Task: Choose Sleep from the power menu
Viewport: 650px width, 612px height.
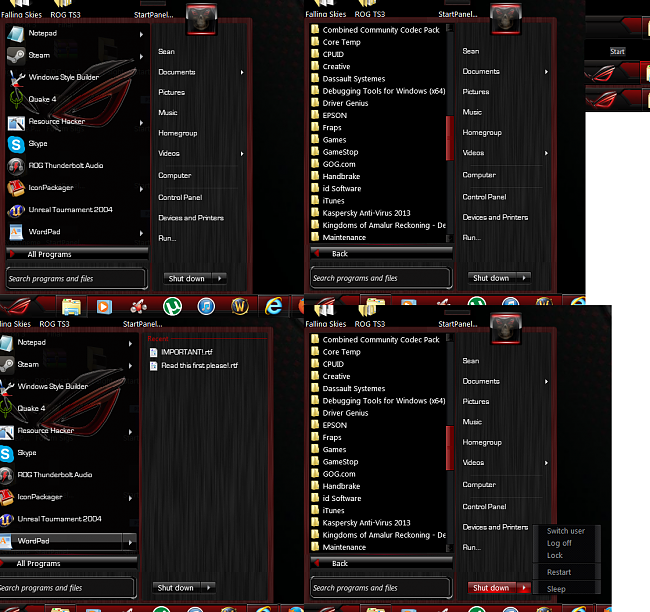Action: (x=556, y=589)
